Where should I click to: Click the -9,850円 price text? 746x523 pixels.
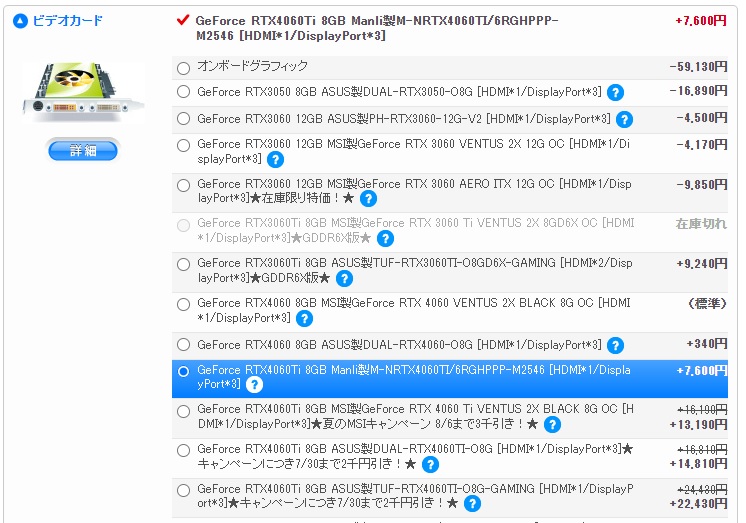(x=702, y=185)
